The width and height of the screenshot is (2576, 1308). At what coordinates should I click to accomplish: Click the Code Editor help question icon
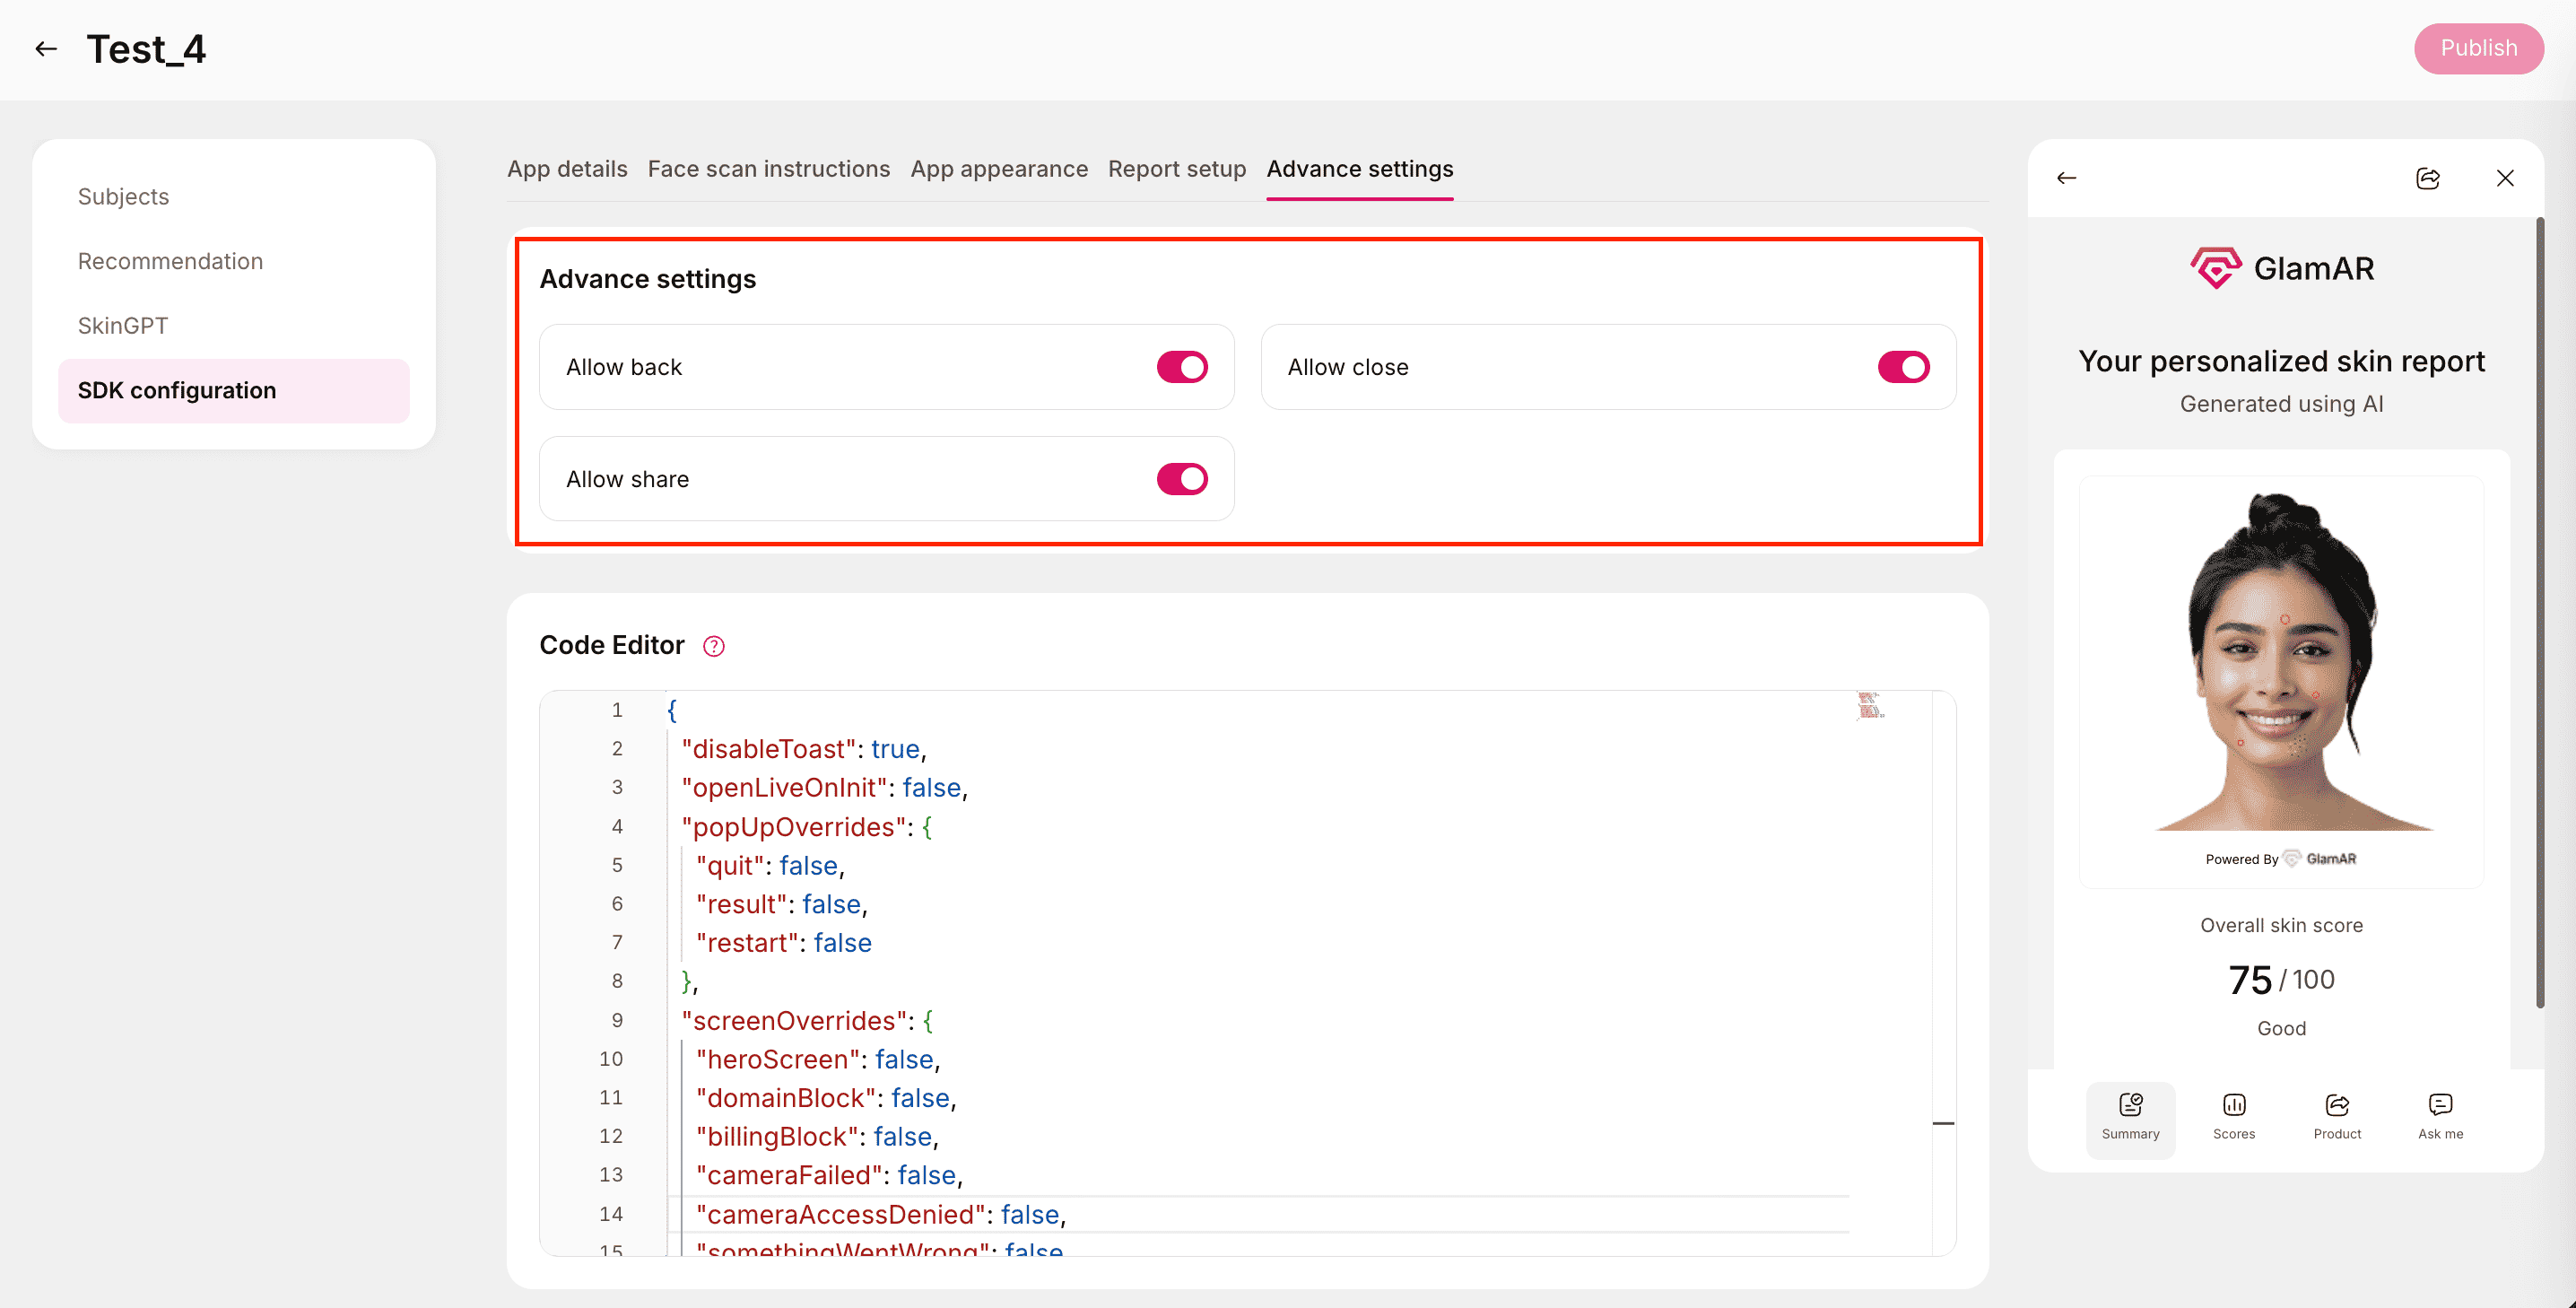coord(713,646)
